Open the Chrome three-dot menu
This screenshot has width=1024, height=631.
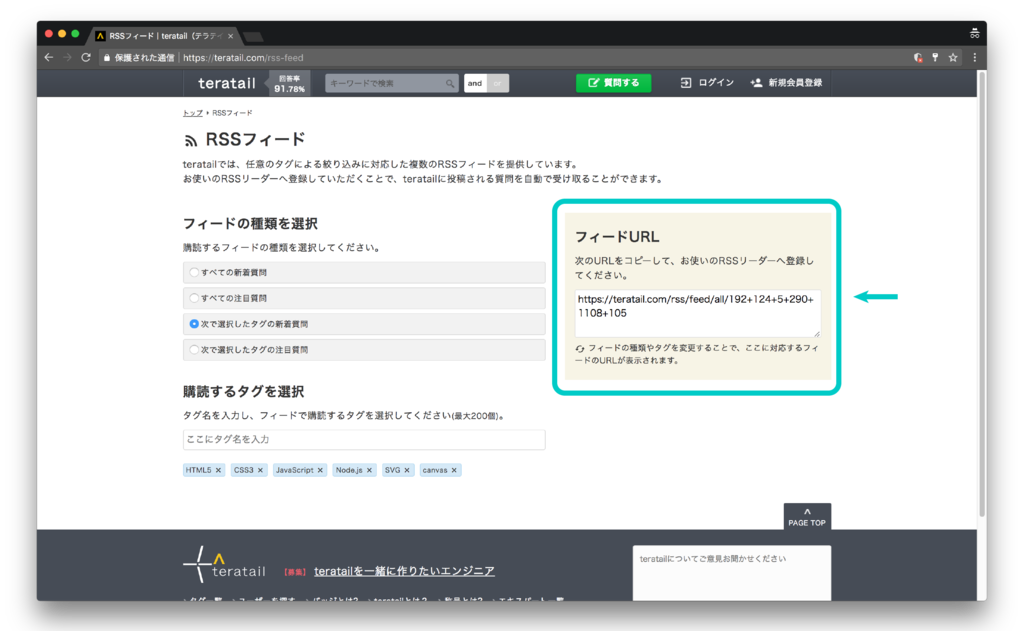[974, 57]
